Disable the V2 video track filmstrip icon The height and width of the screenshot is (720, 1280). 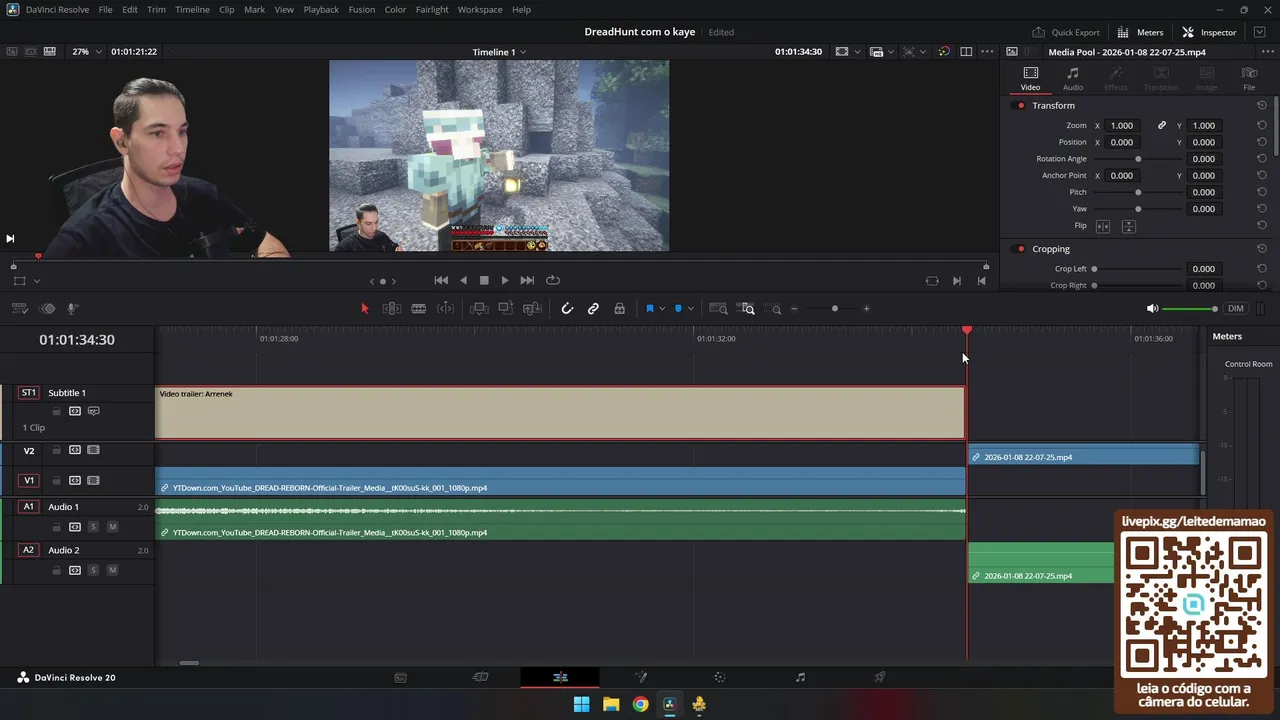pyautogui.click(x=93, y=450)
